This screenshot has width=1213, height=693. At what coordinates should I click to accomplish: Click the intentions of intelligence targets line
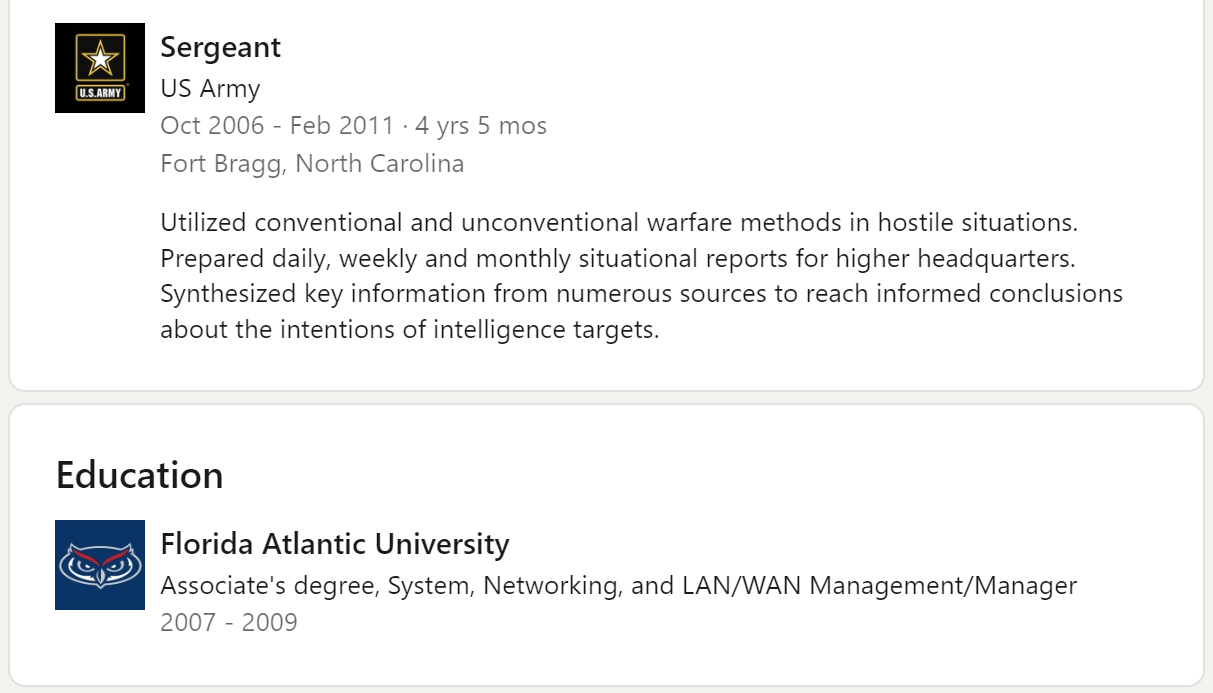coord(410,330)
